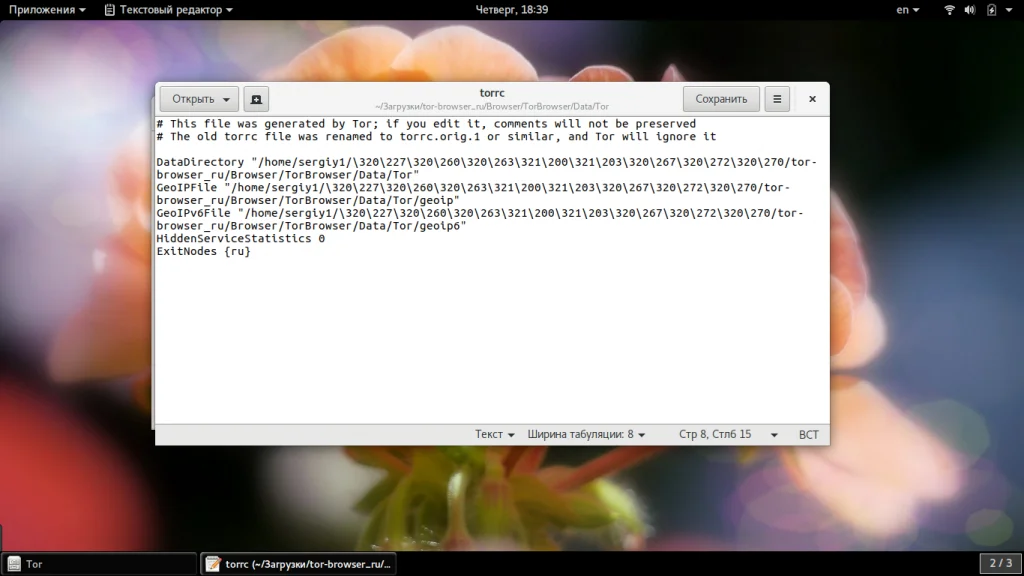
Task: Click the volume speaker icon
Action: tap(970, 10)
